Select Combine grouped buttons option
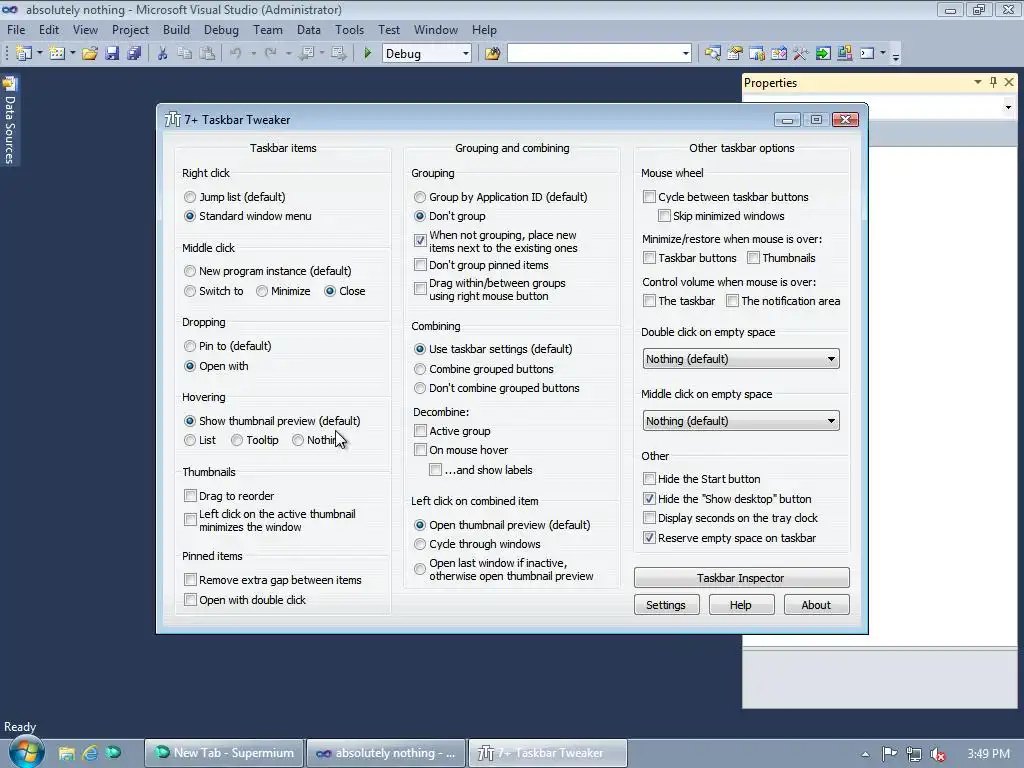The width and height of the screenshot is (1024, 768). pos(420,369)
